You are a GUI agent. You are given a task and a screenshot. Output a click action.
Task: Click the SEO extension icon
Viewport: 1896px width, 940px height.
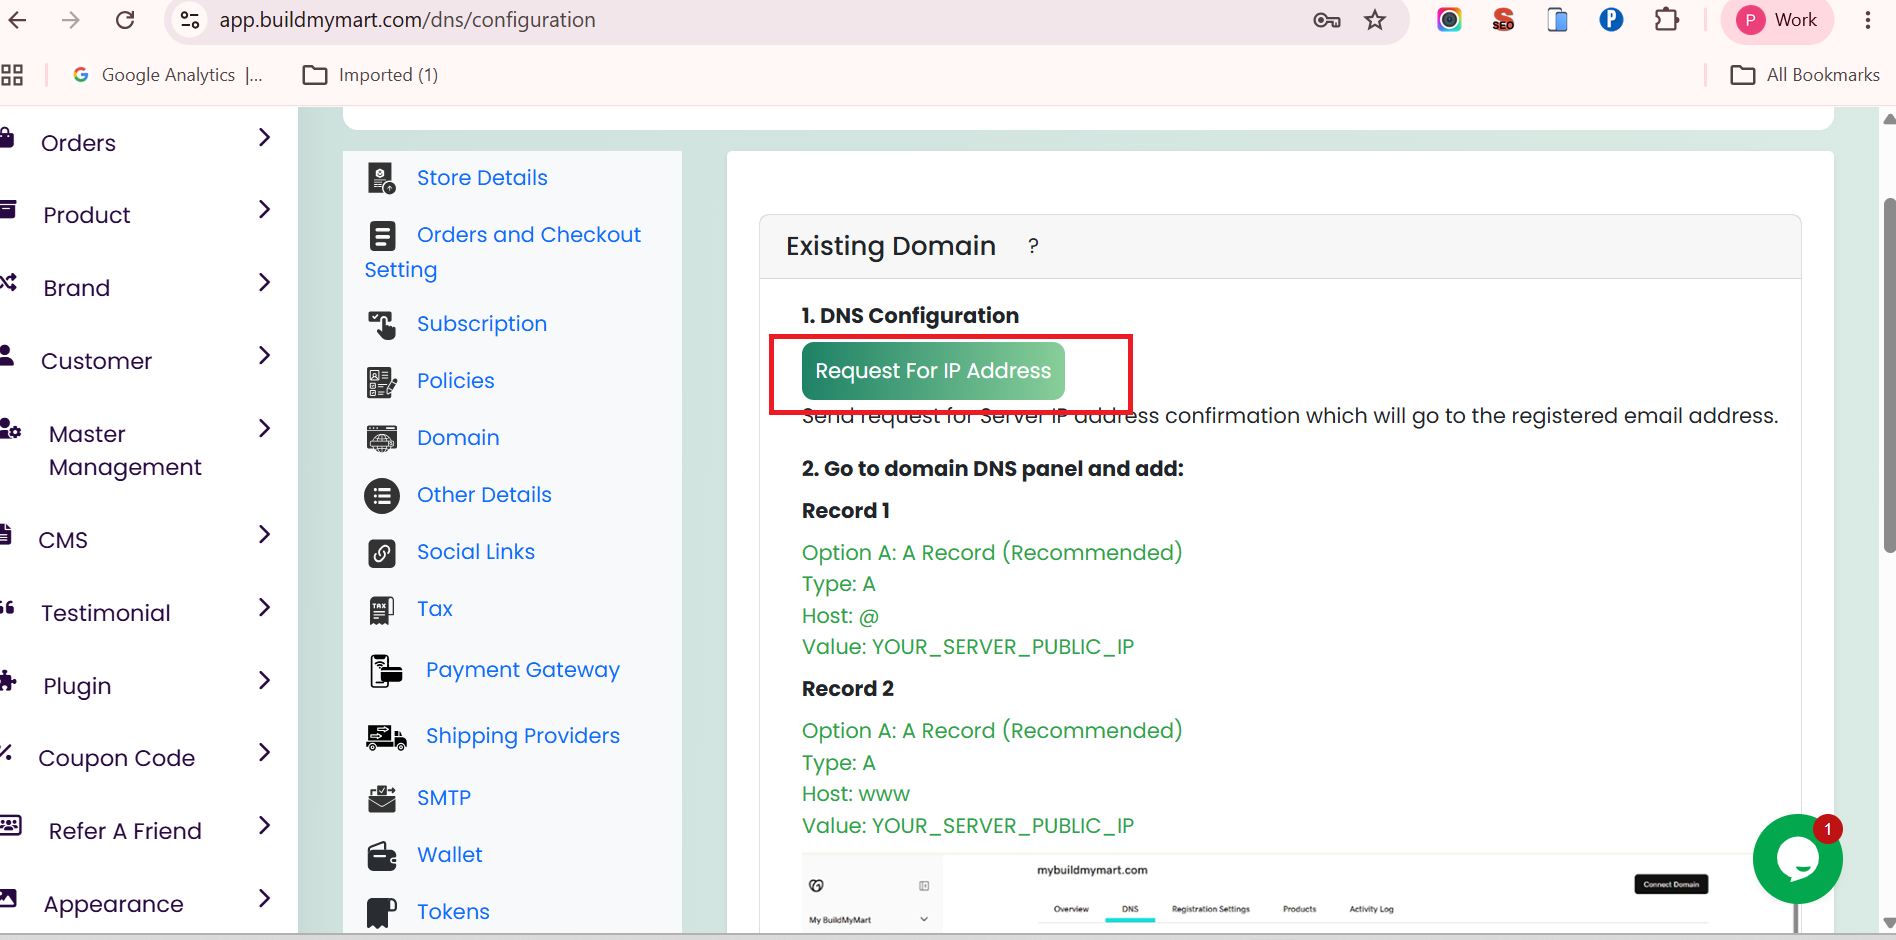click(1503, 20)
